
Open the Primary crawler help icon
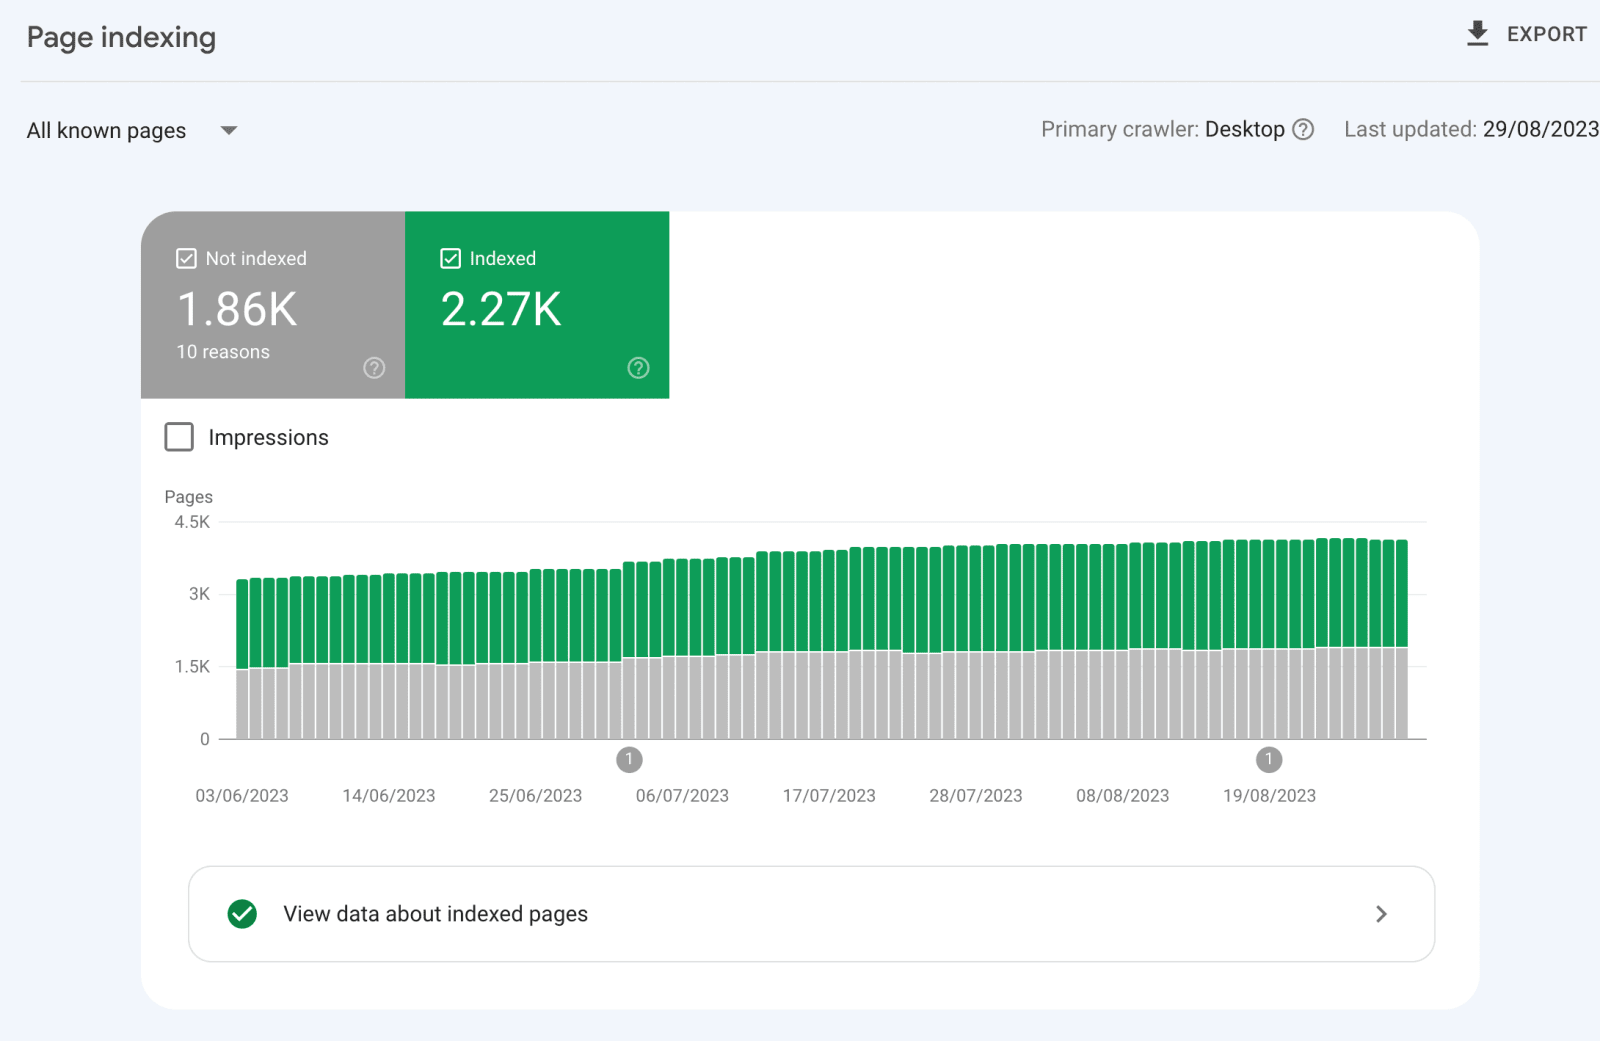[1303, 130]
